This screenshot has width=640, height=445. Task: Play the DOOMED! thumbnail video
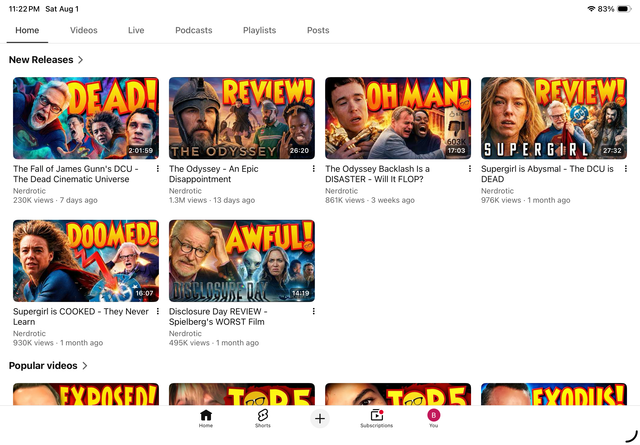coord(86,261)
